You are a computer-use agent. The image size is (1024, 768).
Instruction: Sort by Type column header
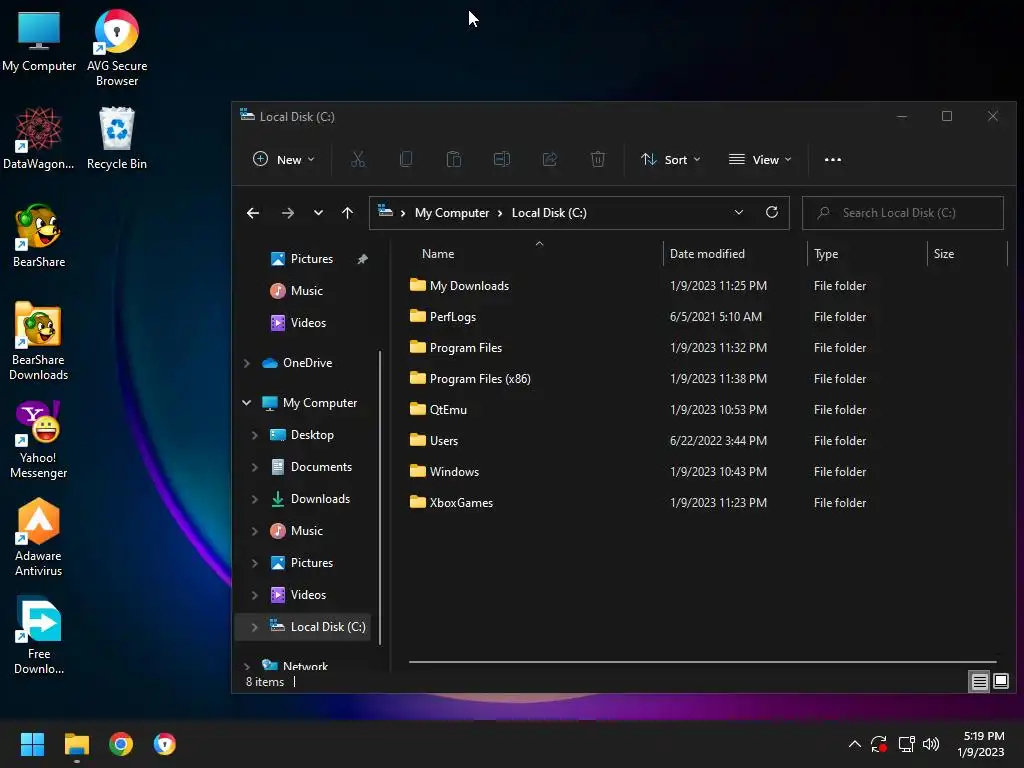pos(867,253)
